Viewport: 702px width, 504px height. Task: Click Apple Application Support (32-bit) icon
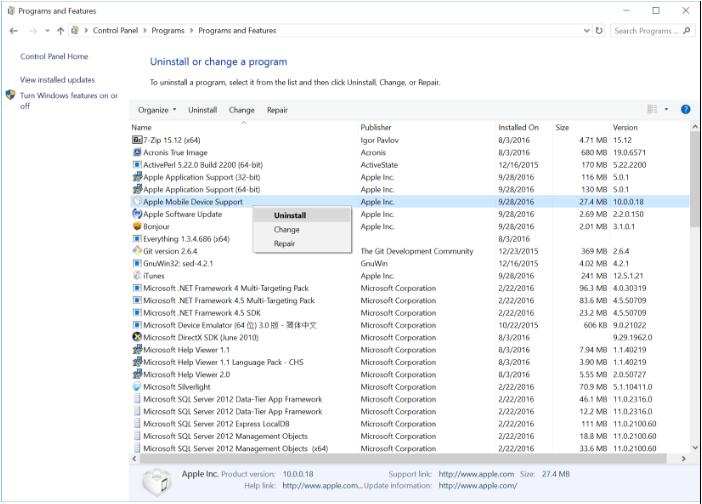[x=137, y=177]
